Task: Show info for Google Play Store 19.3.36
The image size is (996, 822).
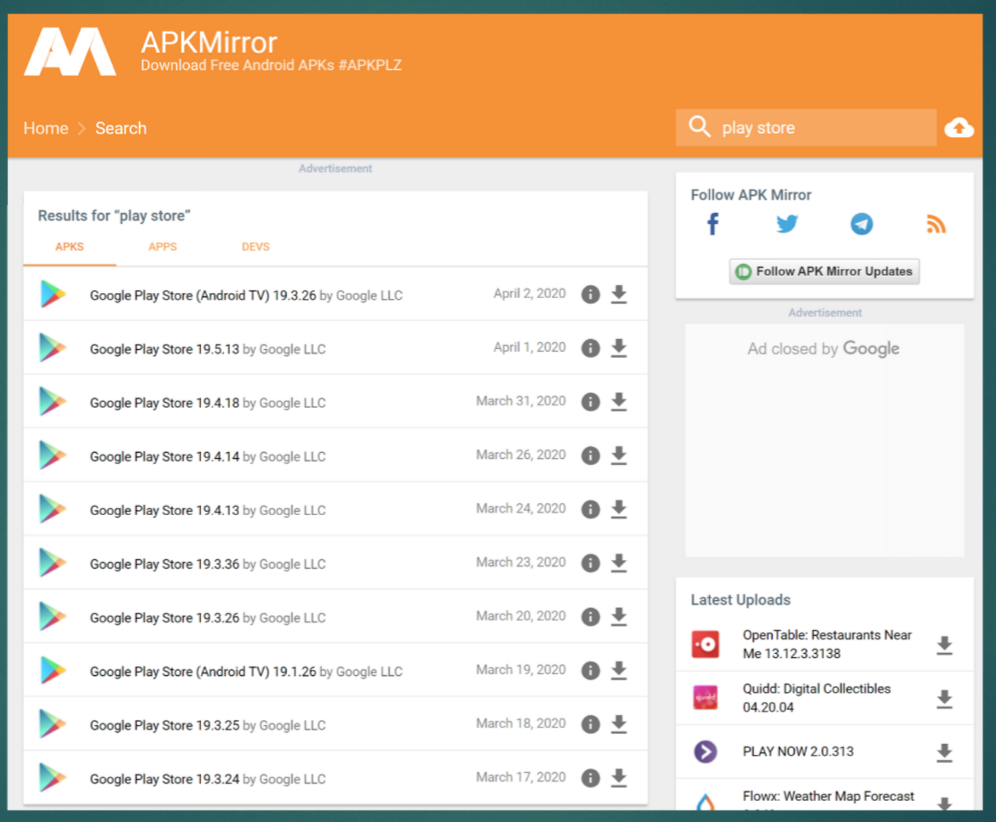Action: coord(591,563)
